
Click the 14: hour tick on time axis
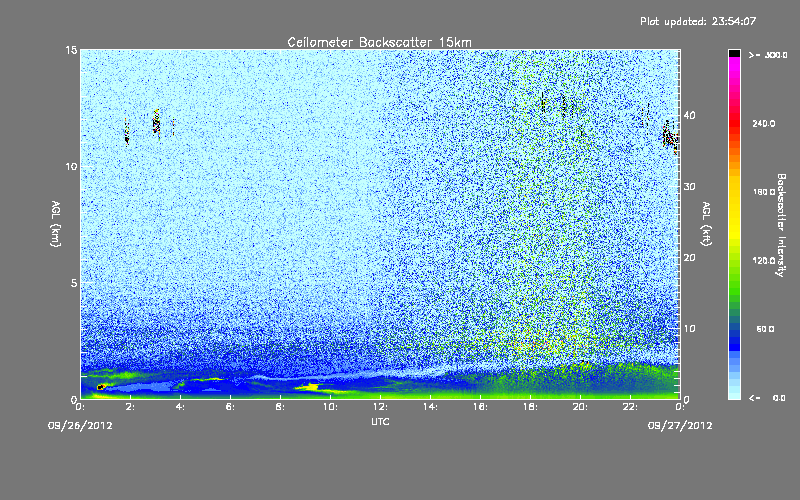click(430, 407)
